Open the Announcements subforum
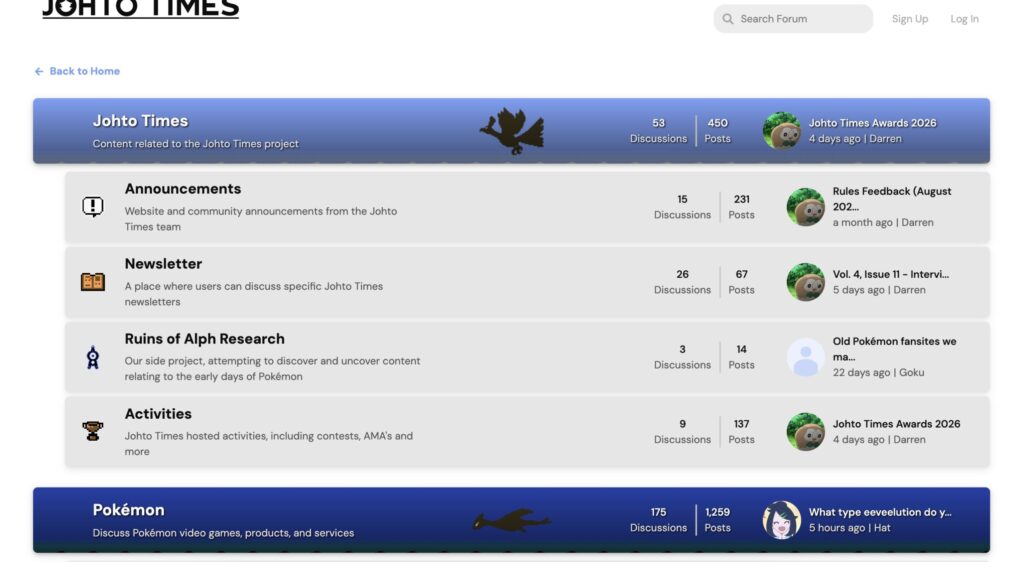The width and height of the screenshot is (1024, 562). tap(183, 189)
